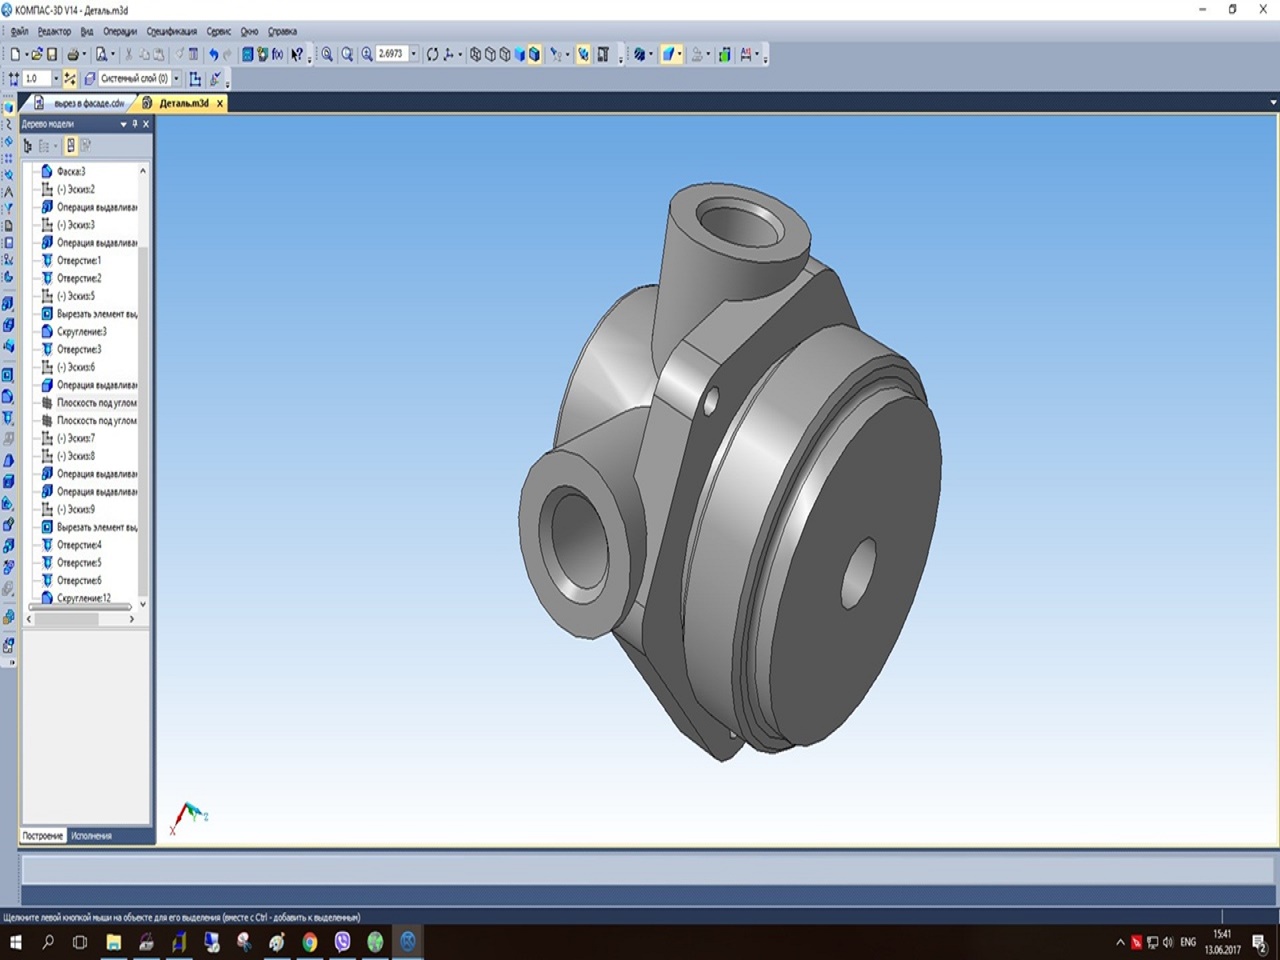Click the Open file folder icon
The height and width of the screenshot is (960, 1280).
pos(35,55)
